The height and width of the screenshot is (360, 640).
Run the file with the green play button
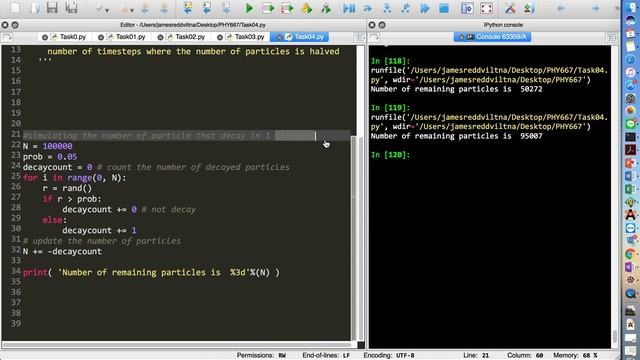pyautogui.click(x=249, y=8)
